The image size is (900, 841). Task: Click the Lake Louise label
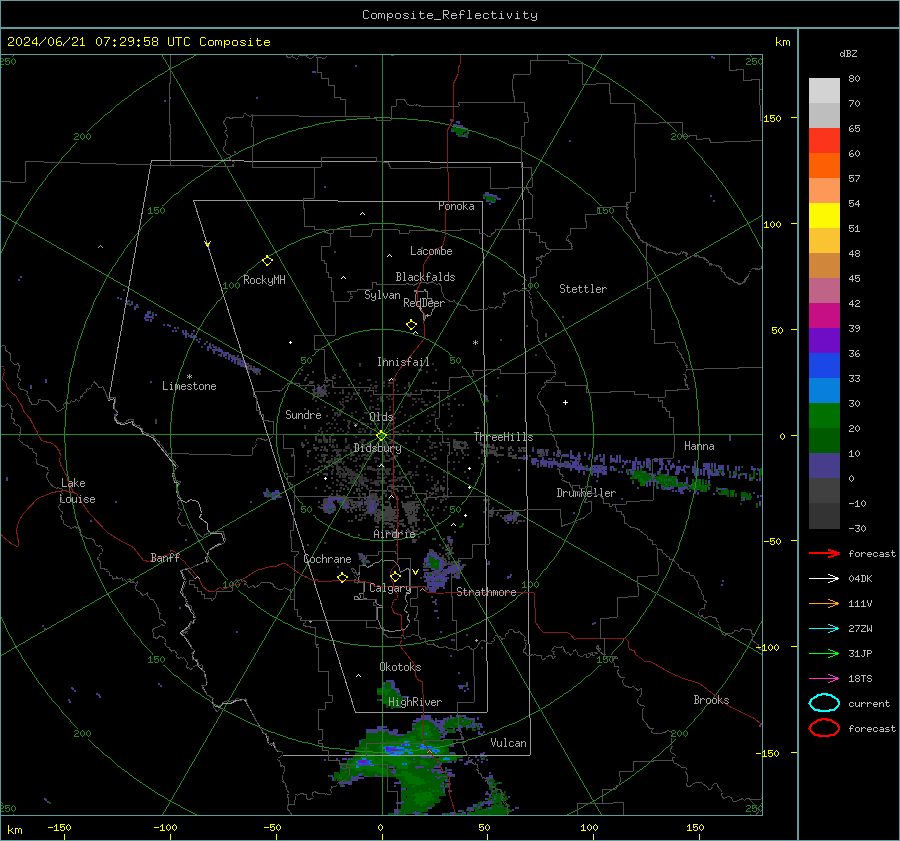tap(78, 491)
